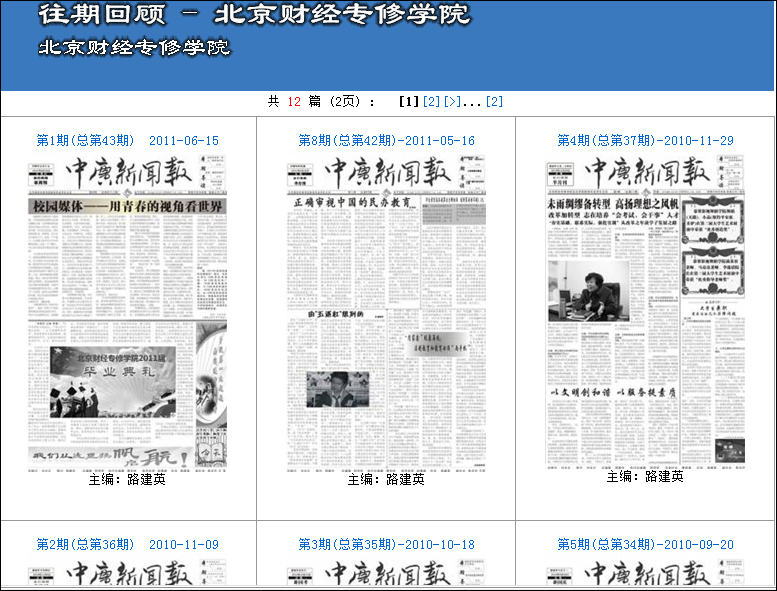Open issue 第8期(总第42期)-2011-05-16 link

click(x=386, y=141)
